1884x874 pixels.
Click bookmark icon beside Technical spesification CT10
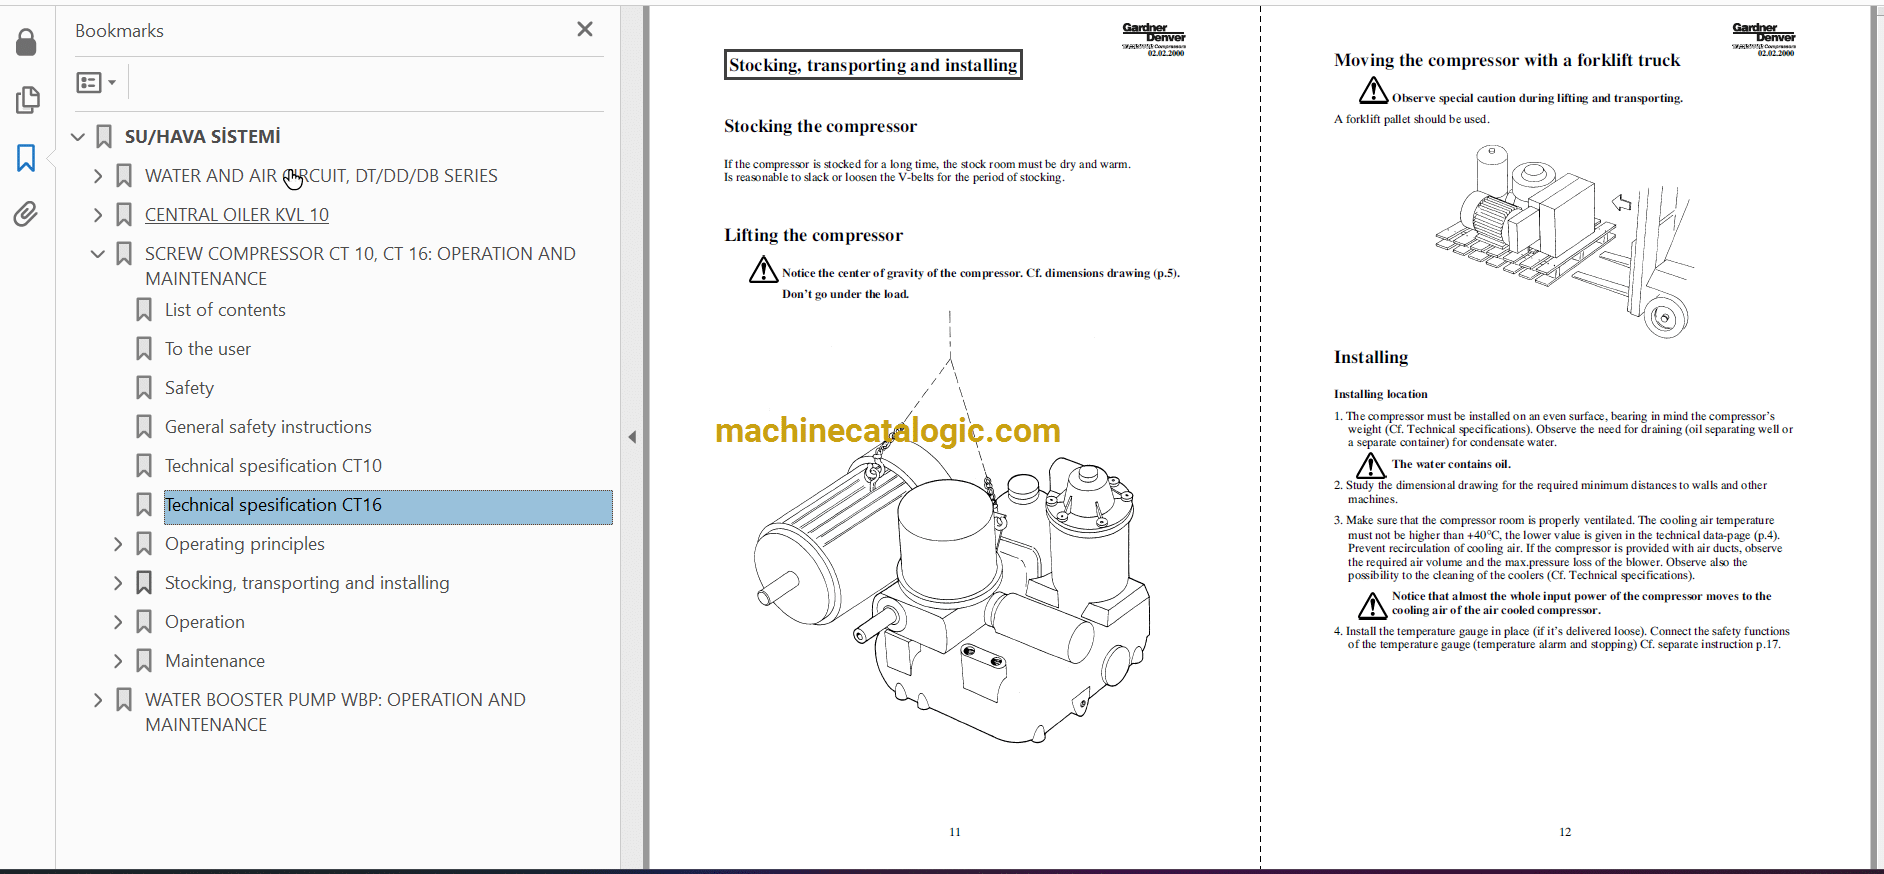(x=144, y=466)
